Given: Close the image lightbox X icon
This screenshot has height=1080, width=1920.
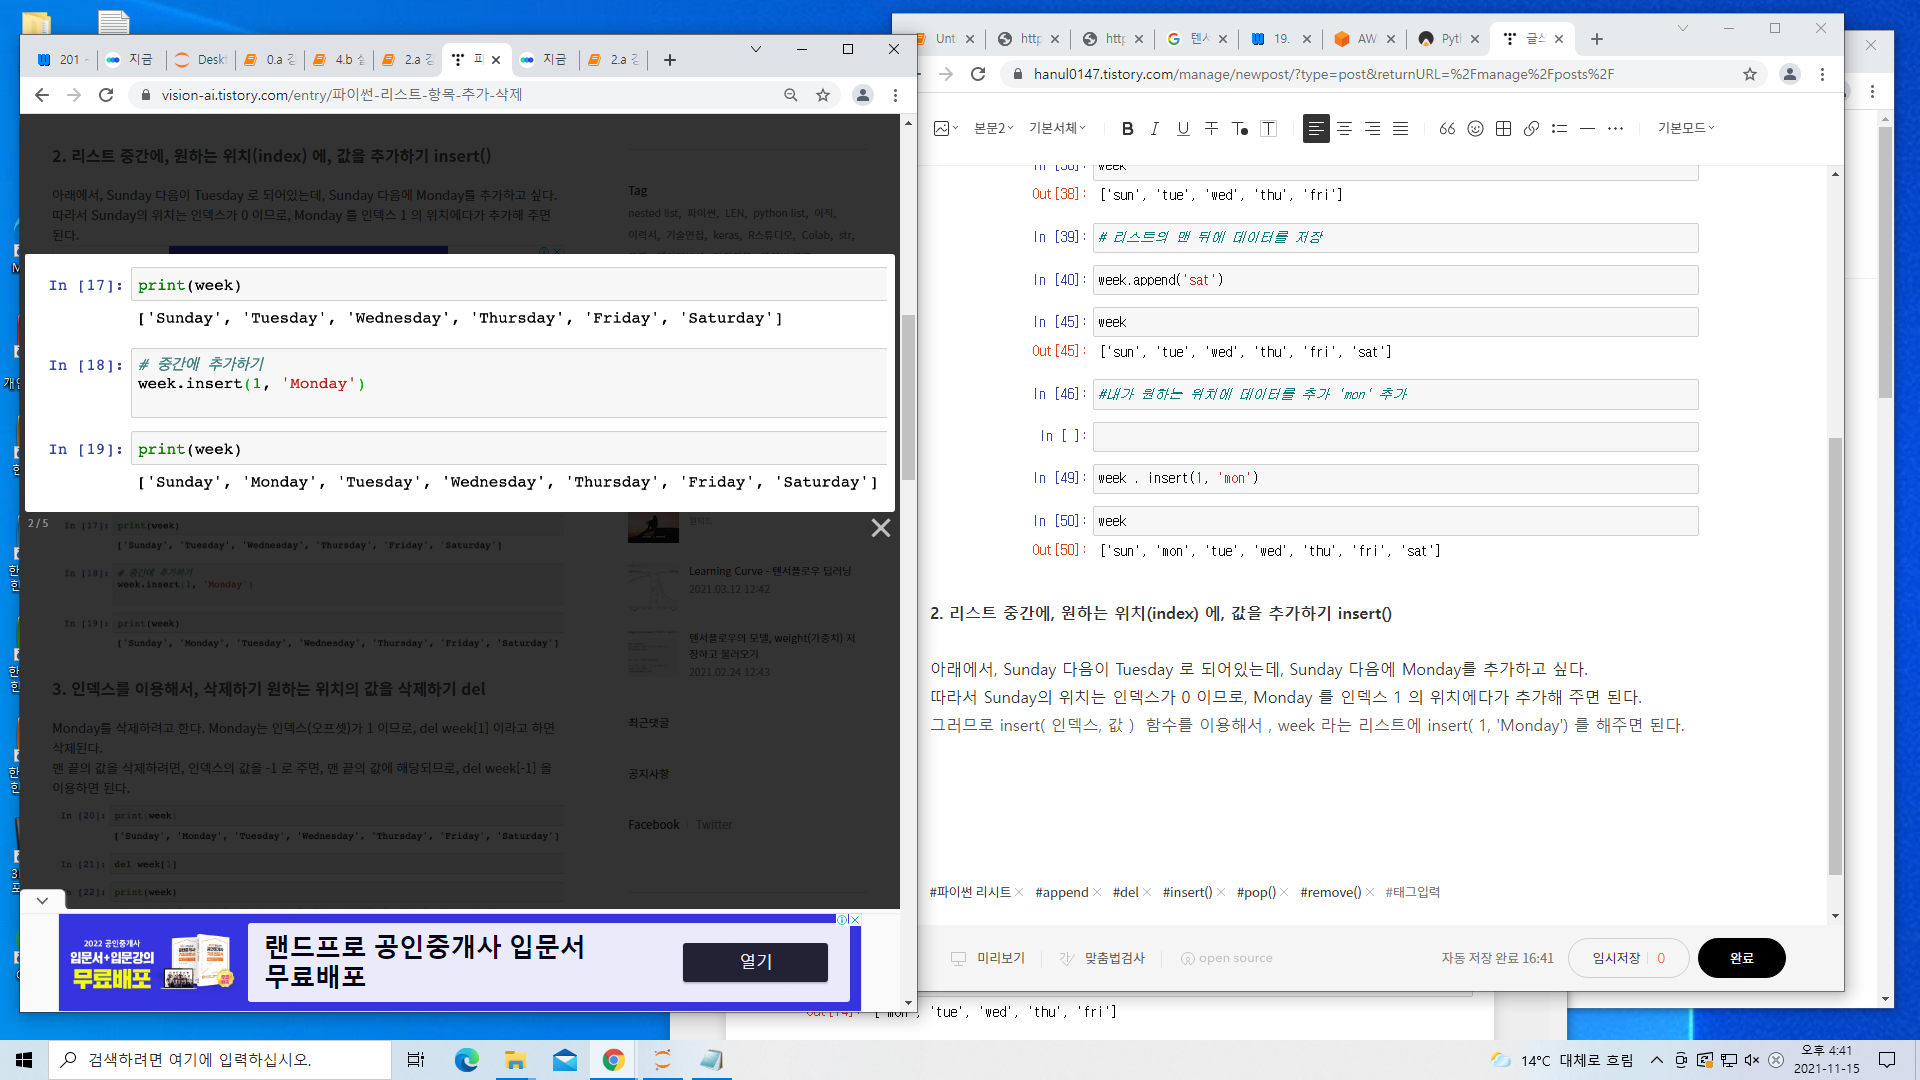Looking at the screenshot, I should (880, 528).
